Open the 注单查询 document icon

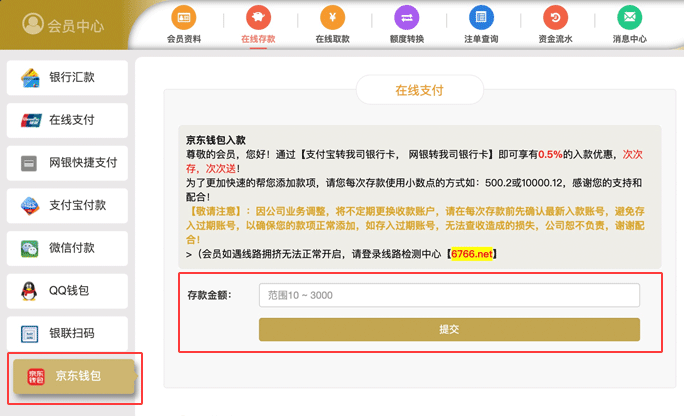coord(481,17)
